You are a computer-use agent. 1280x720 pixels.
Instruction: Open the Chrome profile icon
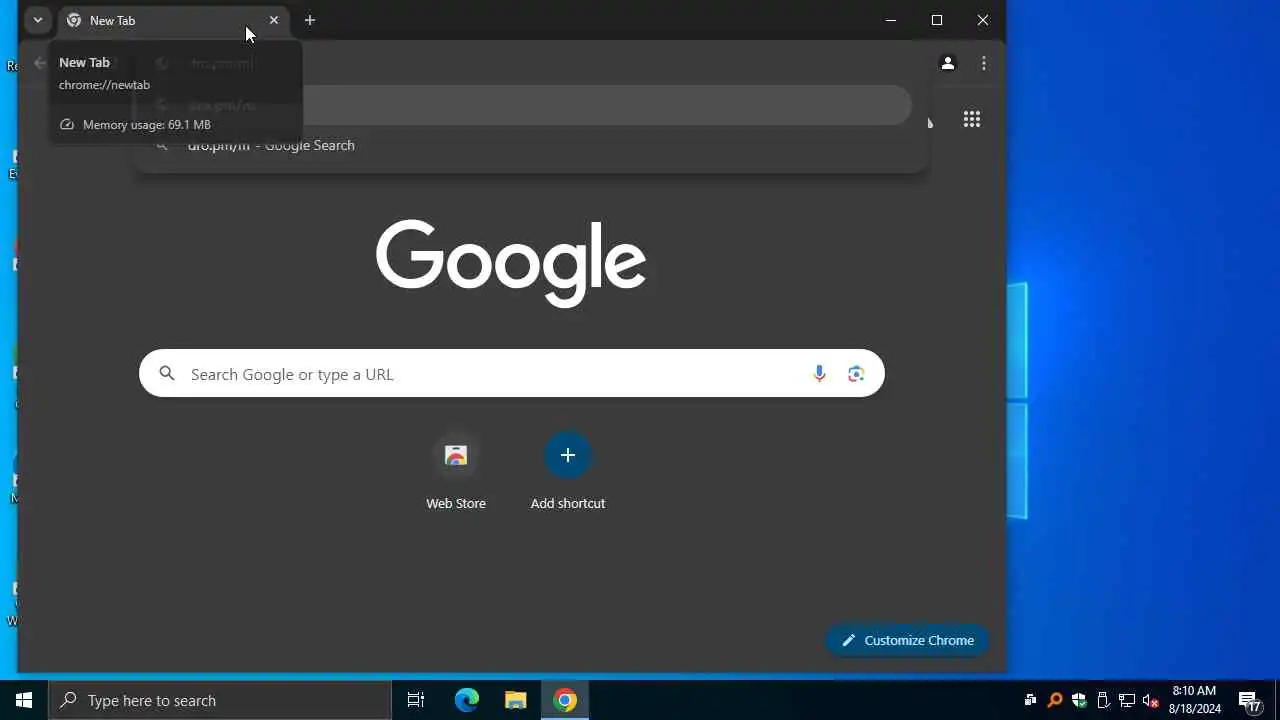948,63
